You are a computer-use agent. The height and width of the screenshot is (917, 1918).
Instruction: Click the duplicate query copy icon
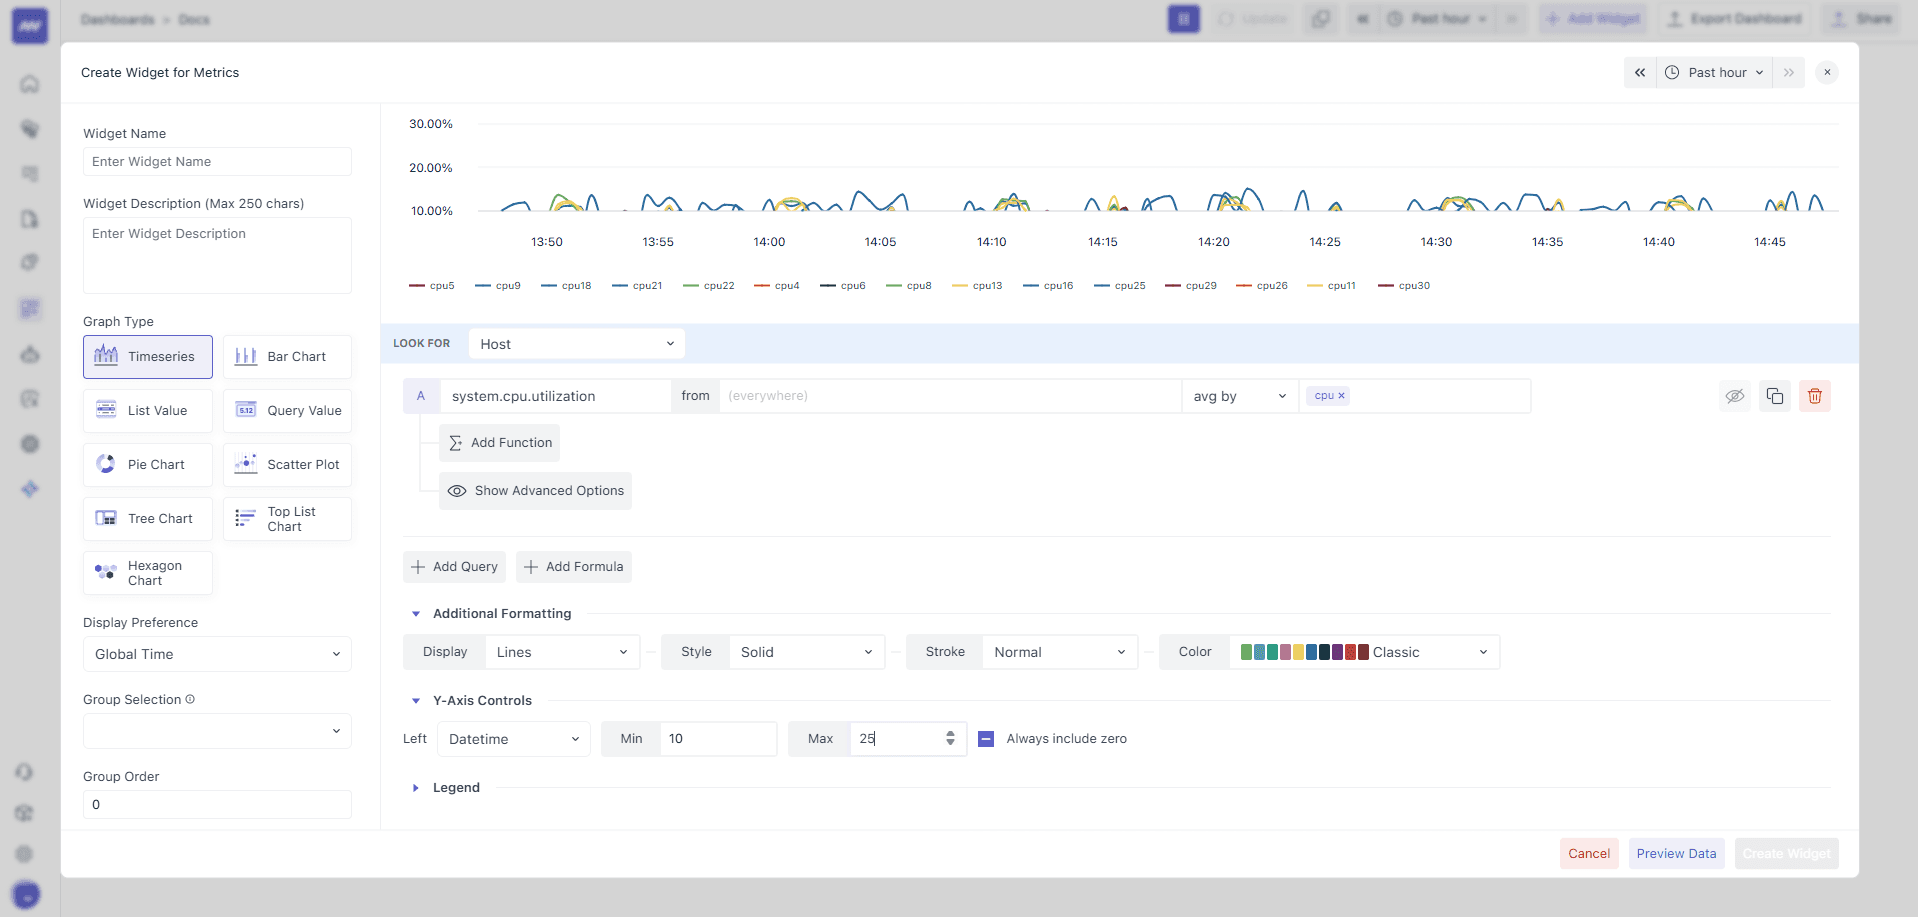coord(1774,396)
